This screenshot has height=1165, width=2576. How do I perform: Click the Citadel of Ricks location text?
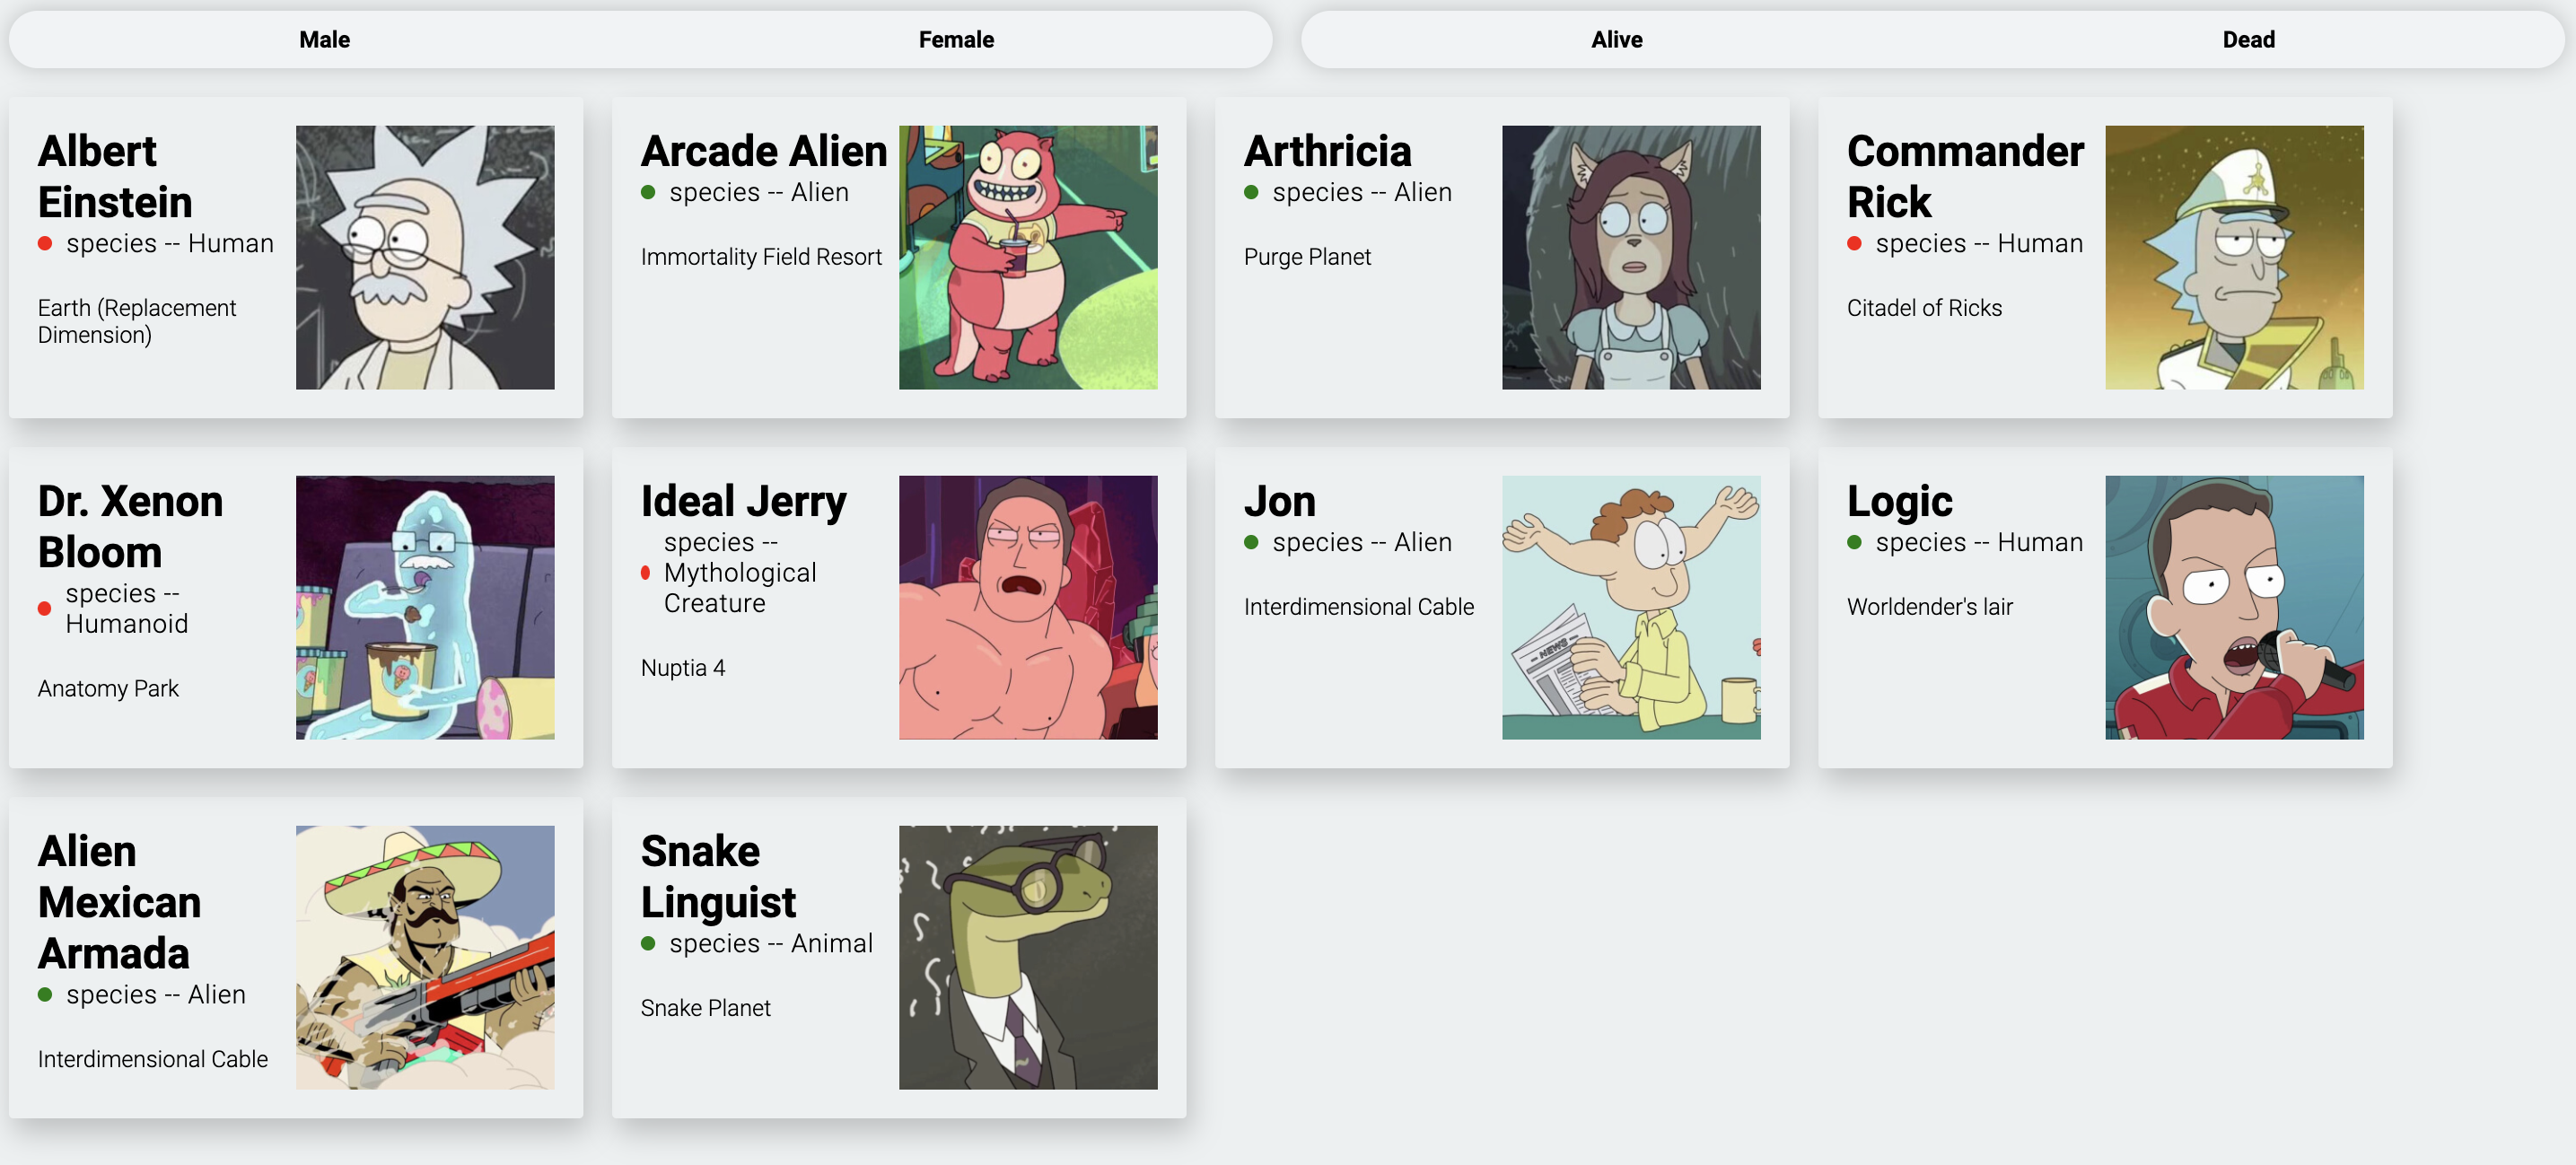point(1925,308)
